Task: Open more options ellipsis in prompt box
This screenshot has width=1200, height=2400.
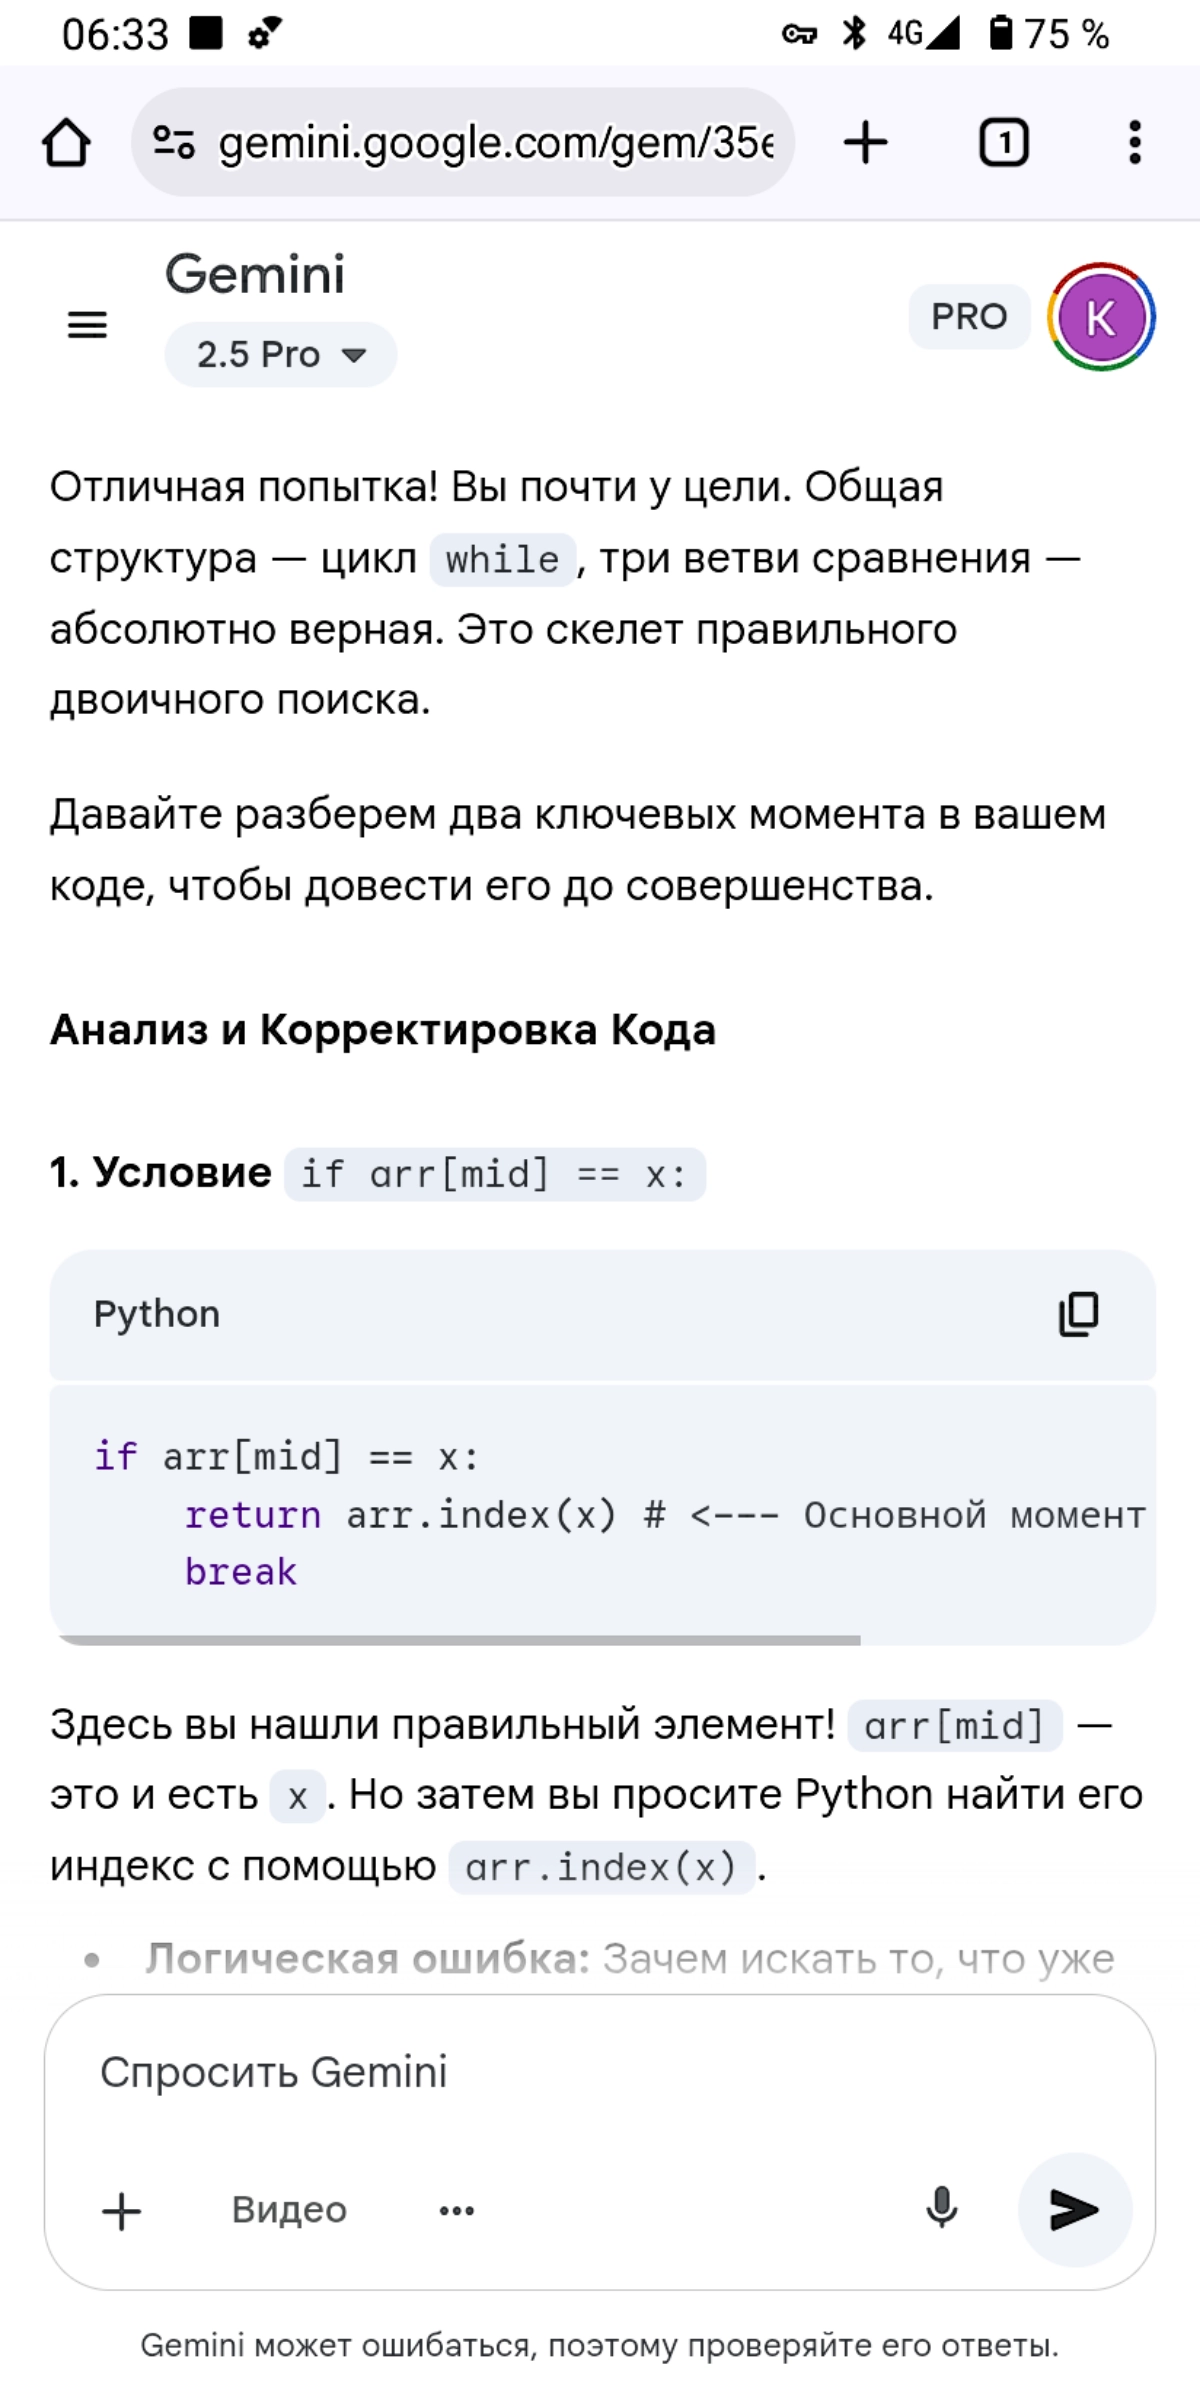Action: click(x=457, y=2210)
